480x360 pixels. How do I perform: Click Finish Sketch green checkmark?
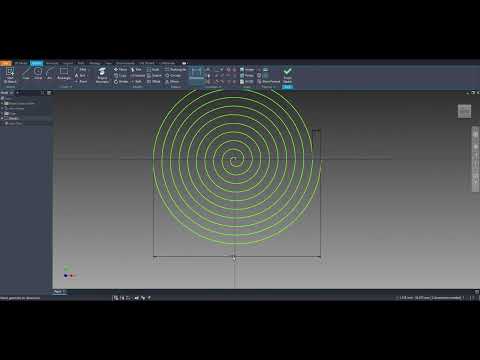click(x=288, y=75)
